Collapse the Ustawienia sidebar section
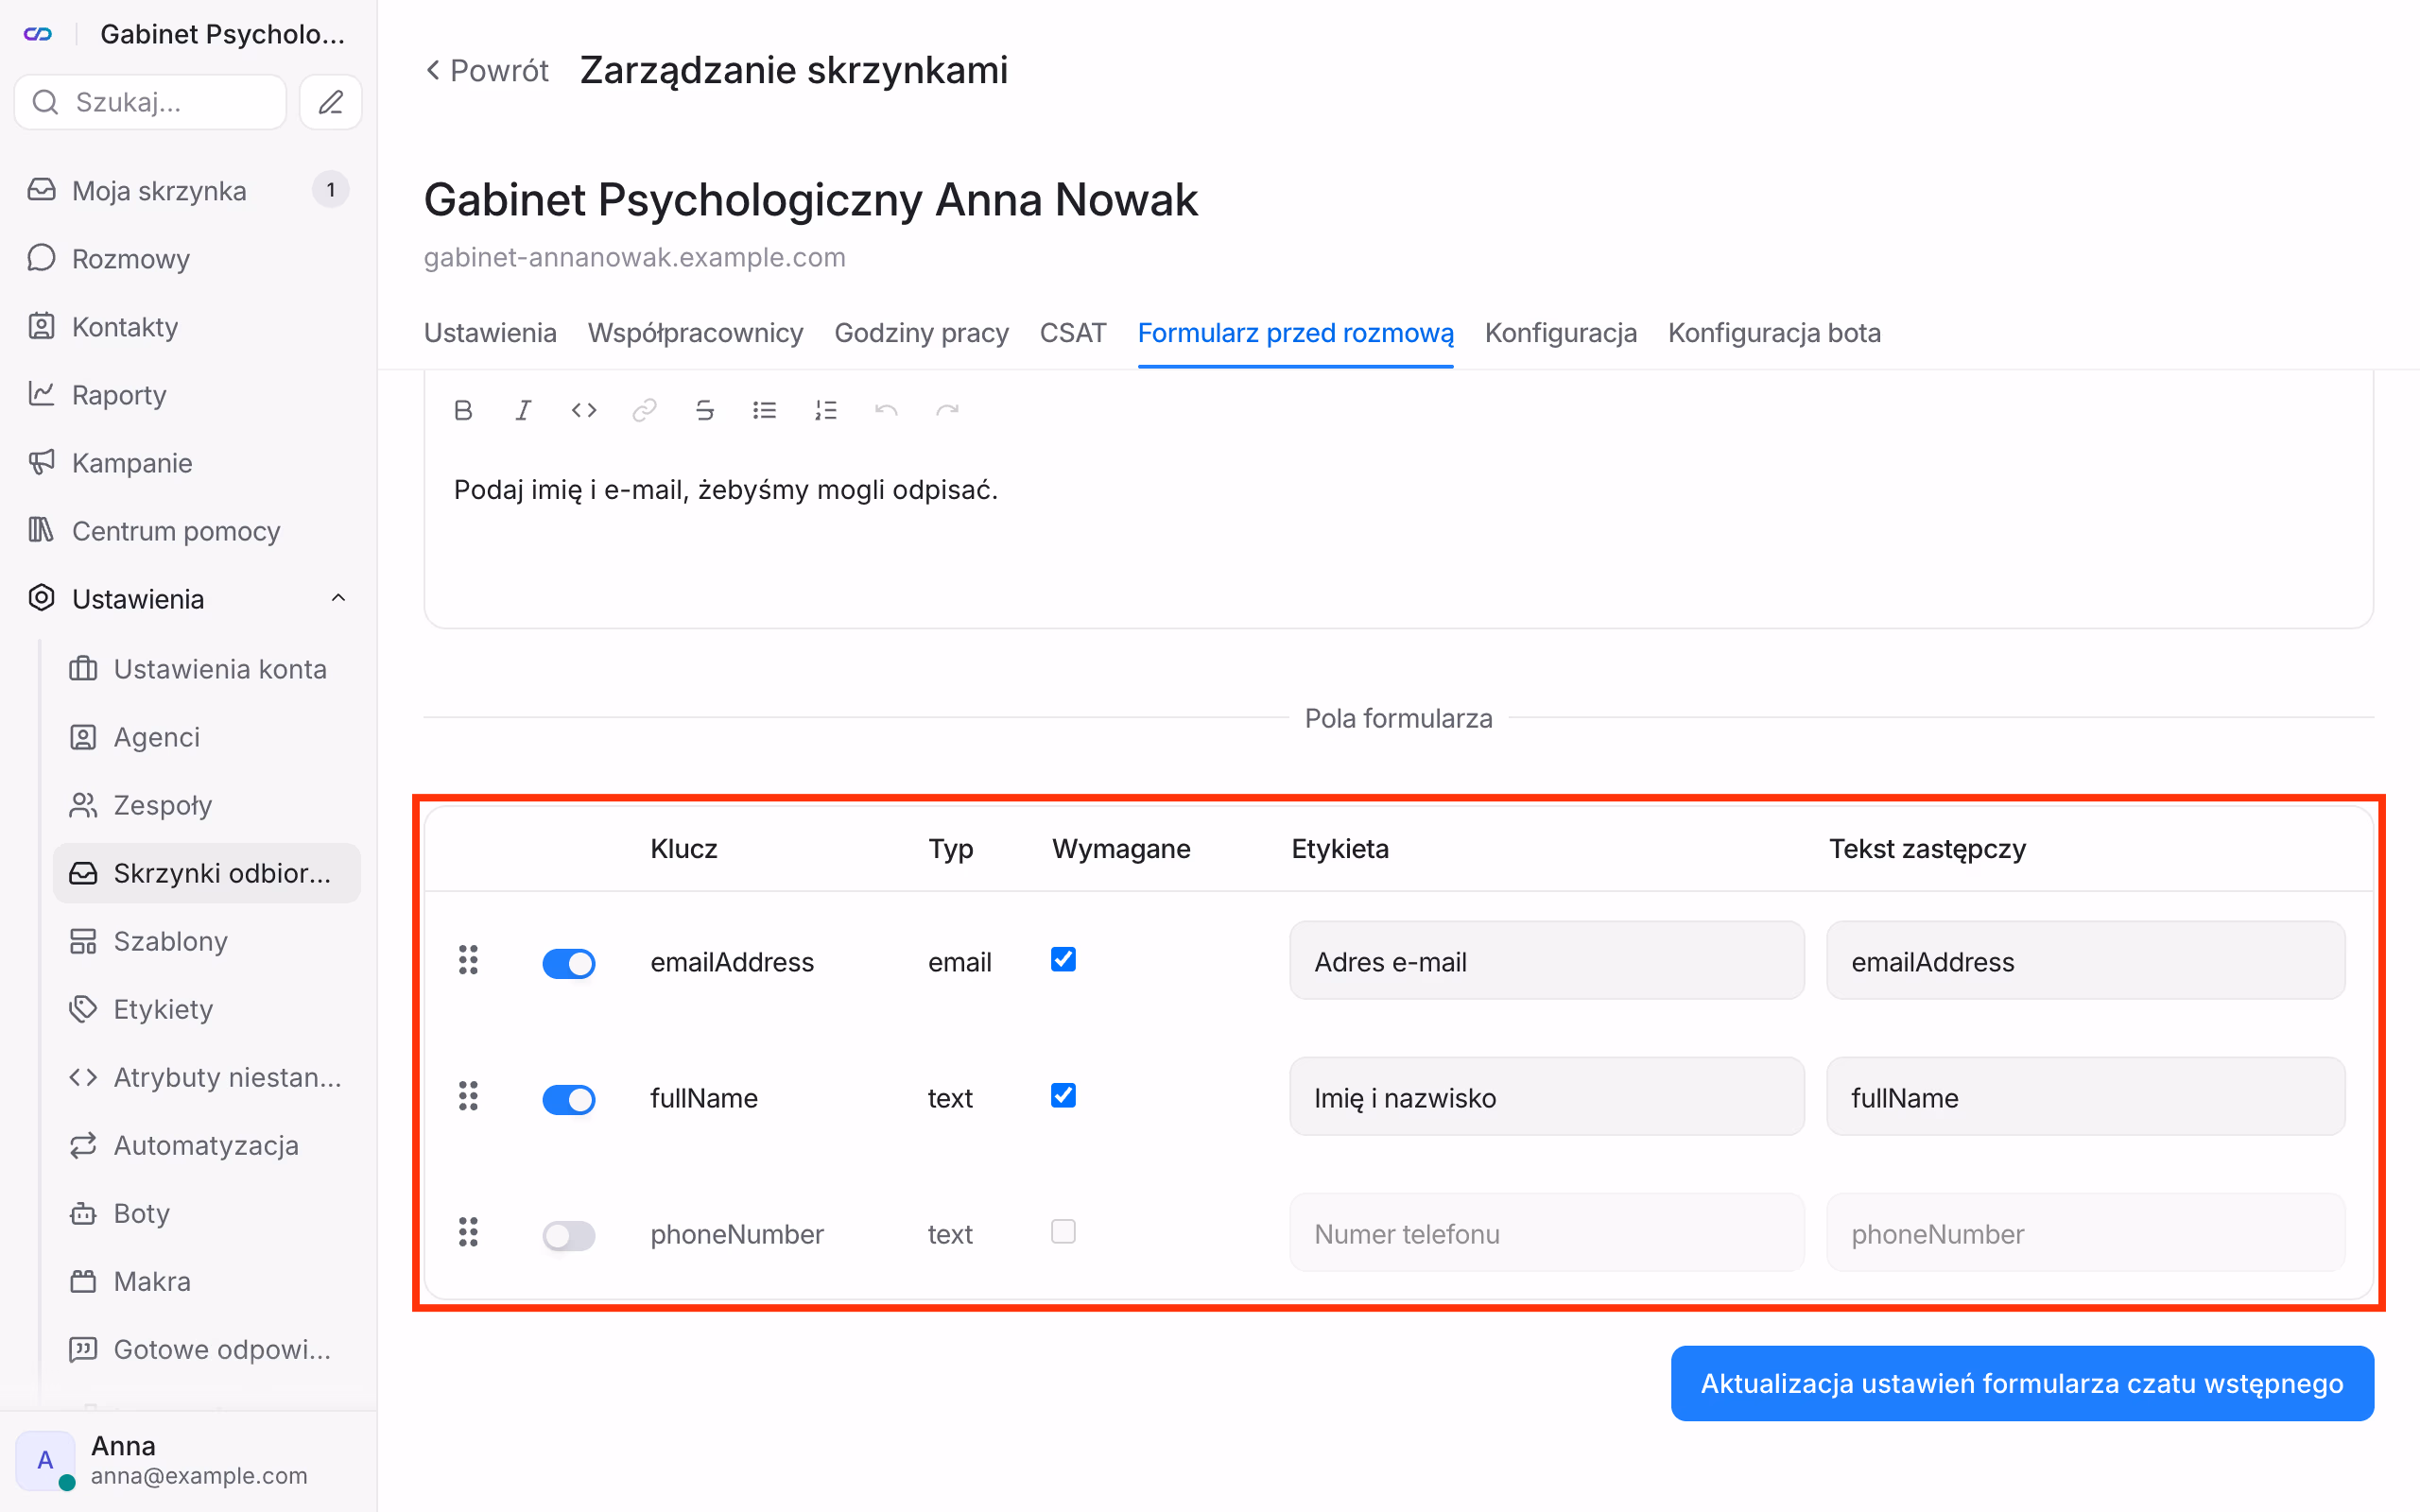 click(338, 598)
